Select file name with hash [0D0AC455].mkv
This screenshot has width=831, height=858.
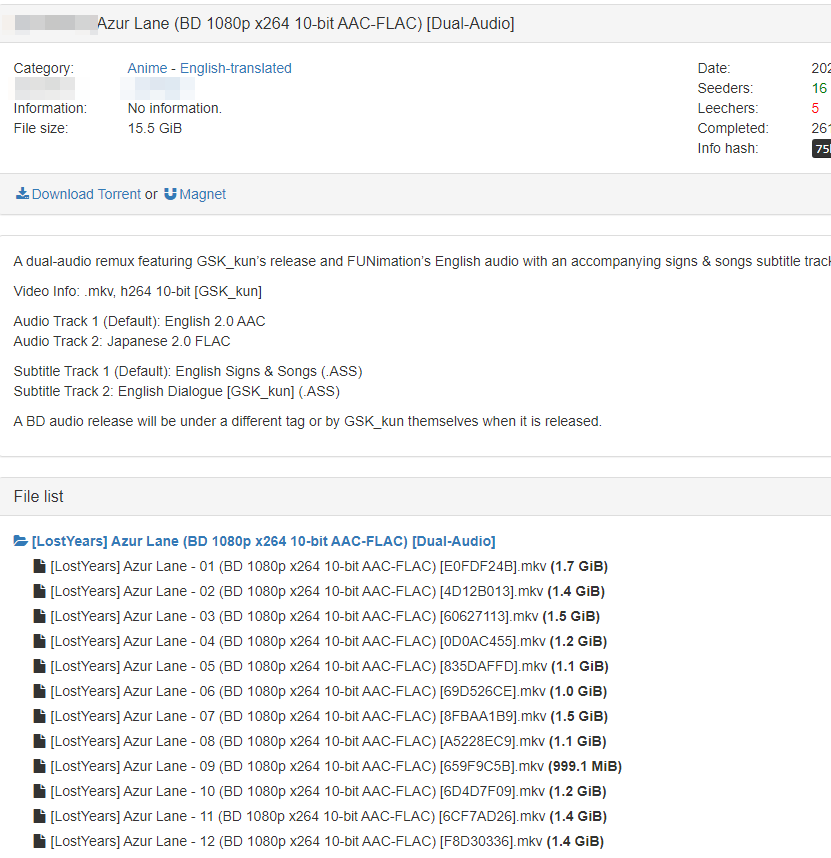tap(298, 641)
